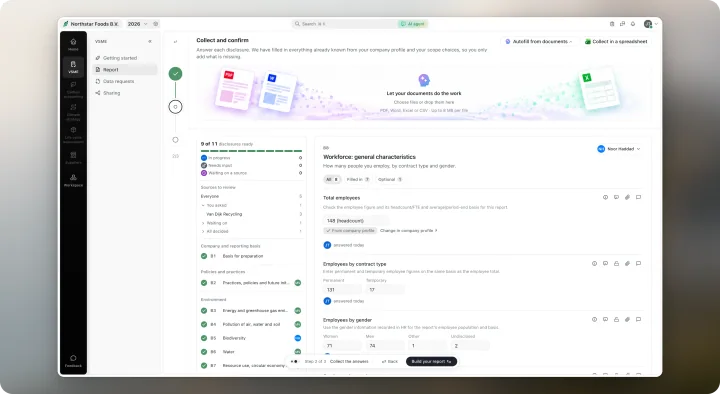The image size is (720, 394).
Task: Click the paperclip for Employees by contract type
Action: coord(627,264)
